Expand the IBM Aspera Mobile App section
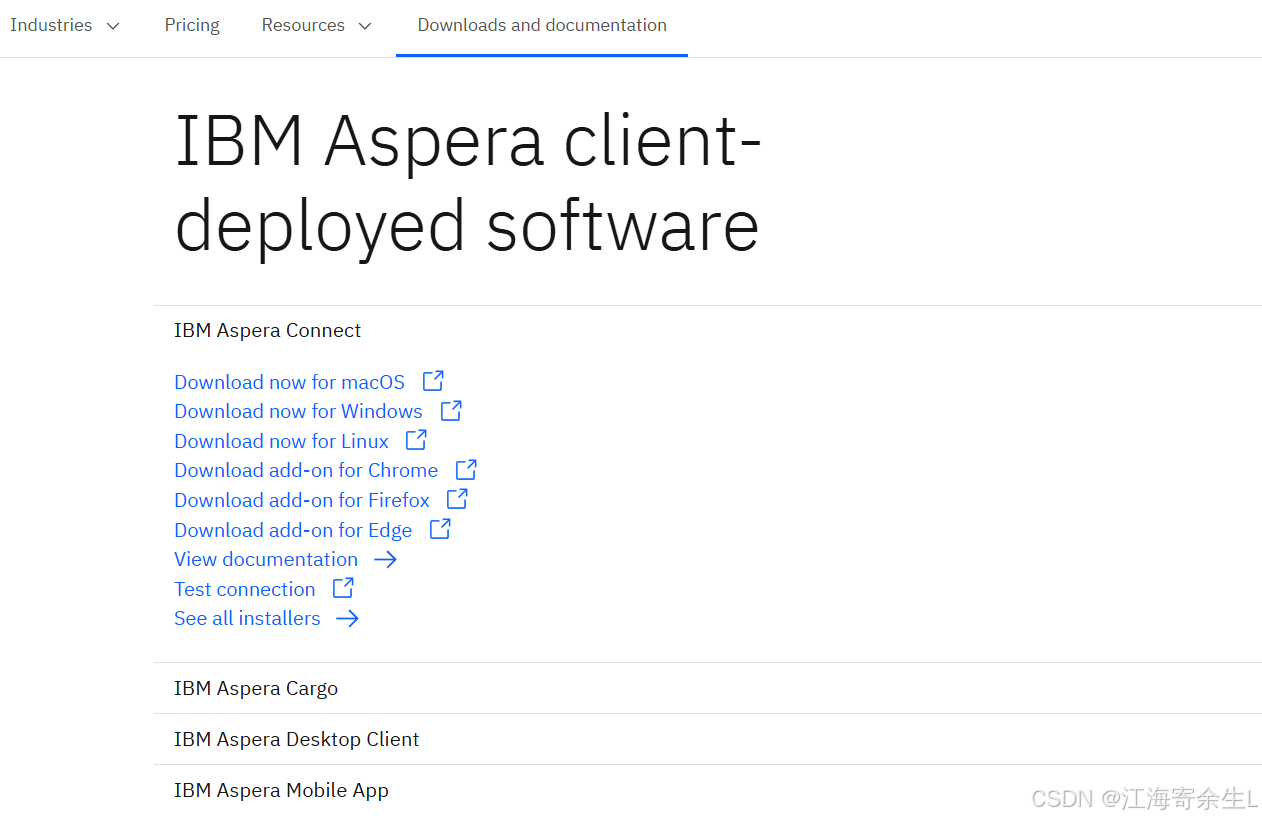 281,790
